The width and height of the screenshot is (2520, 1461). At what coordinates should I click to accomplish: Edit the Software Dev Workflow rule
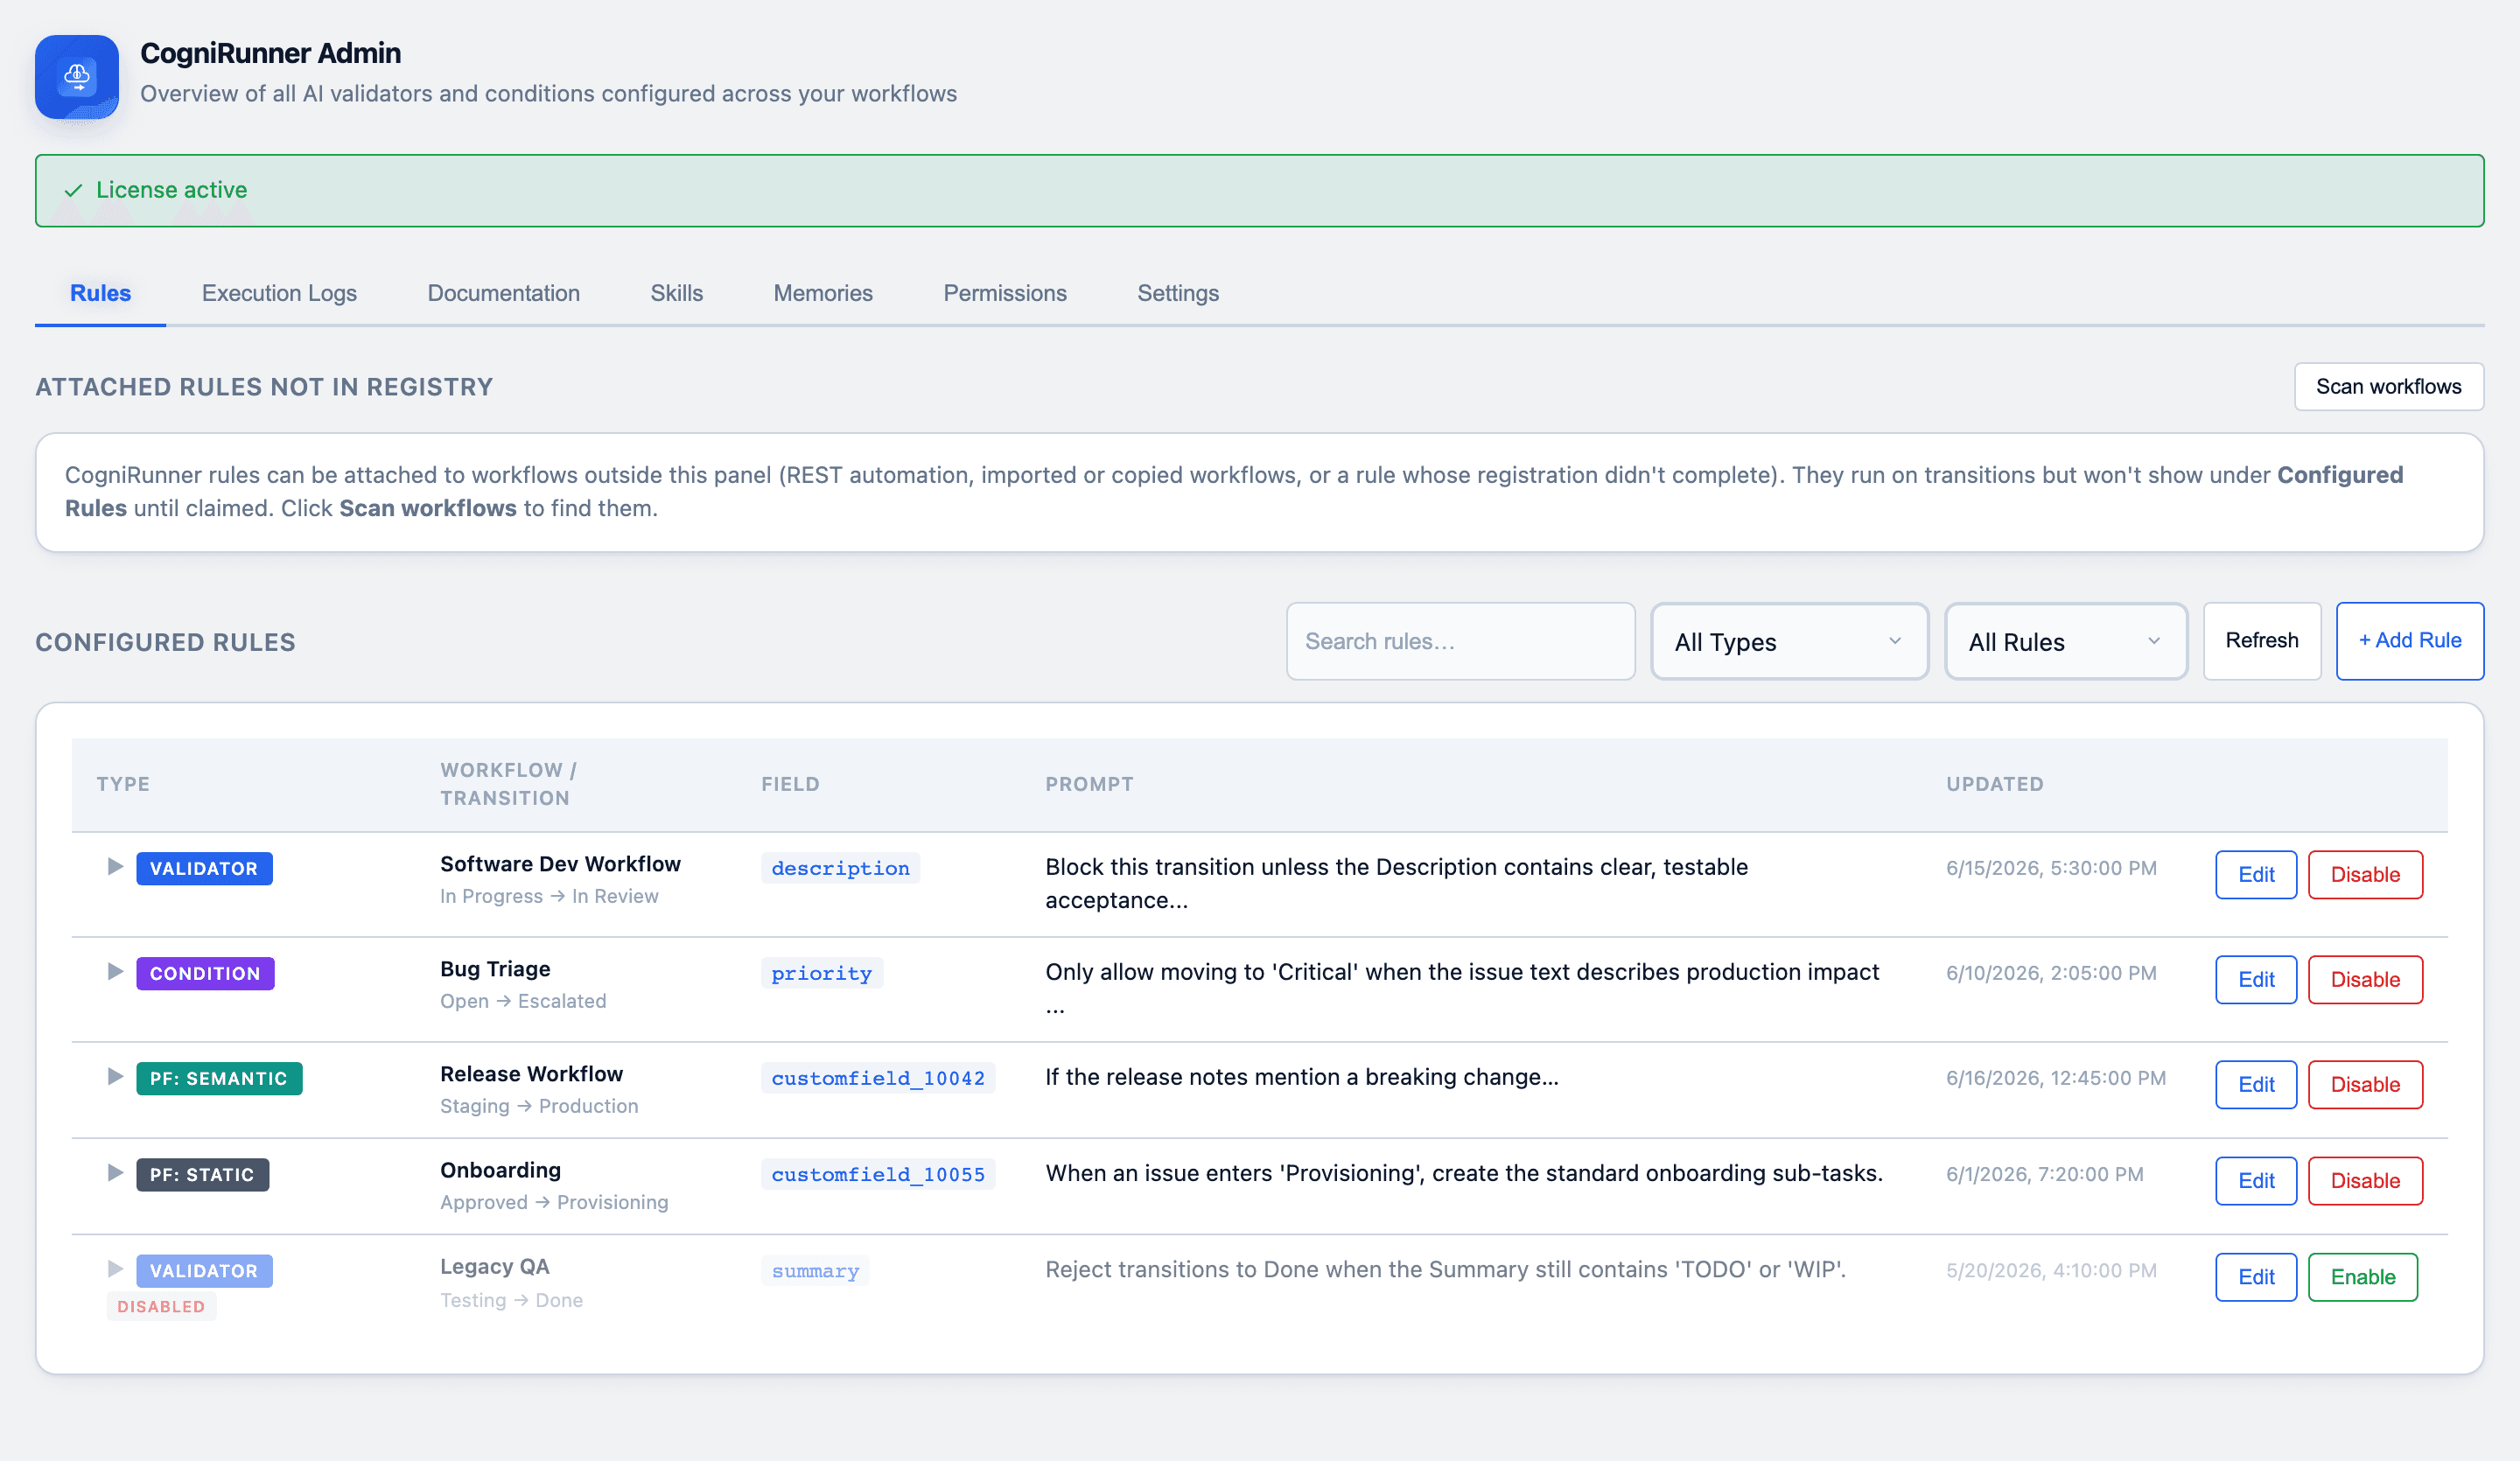click(2255, 875)
